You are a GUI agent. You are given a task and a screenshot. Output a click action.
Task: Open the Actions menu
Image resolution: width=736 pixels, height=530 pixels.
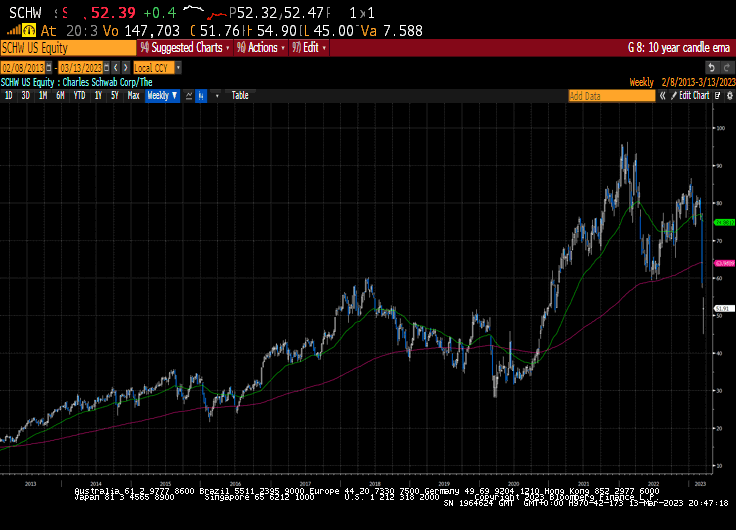[261, 48]
